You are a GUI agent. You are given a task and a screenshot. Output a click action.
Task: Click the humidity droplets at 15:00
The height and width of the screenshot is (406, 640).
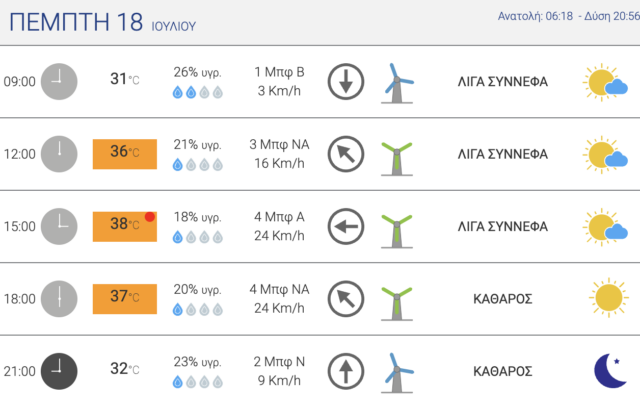pos(197,237)
